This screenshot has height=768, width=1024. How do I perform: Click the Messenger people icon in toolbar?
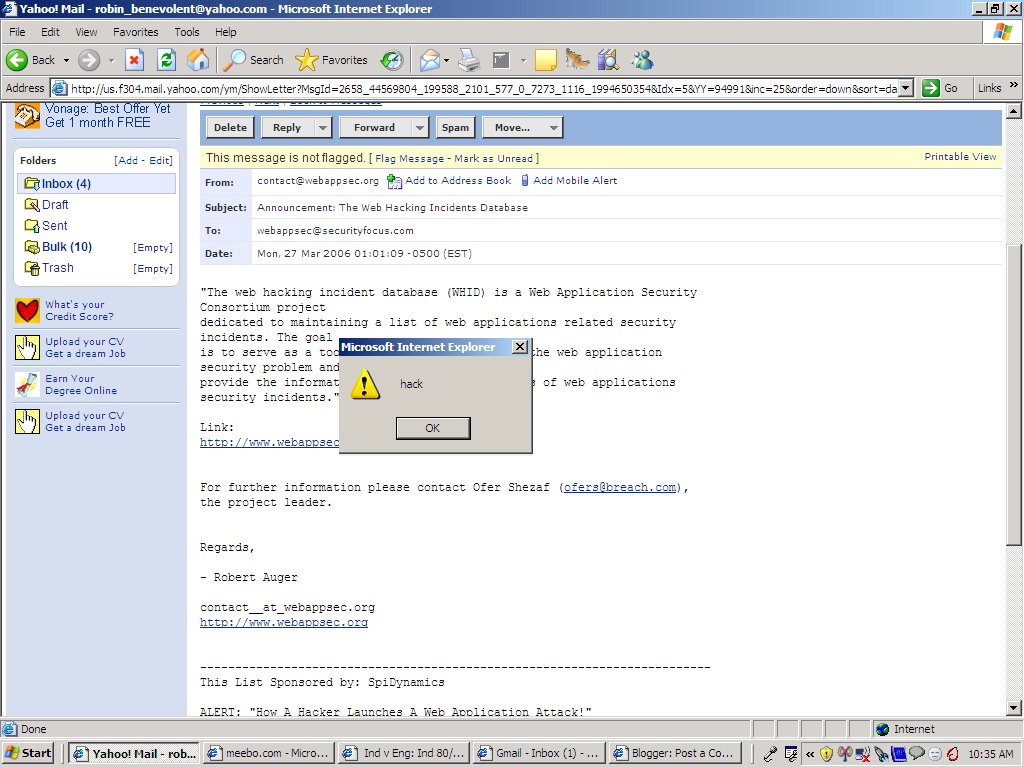pos(643,60)
